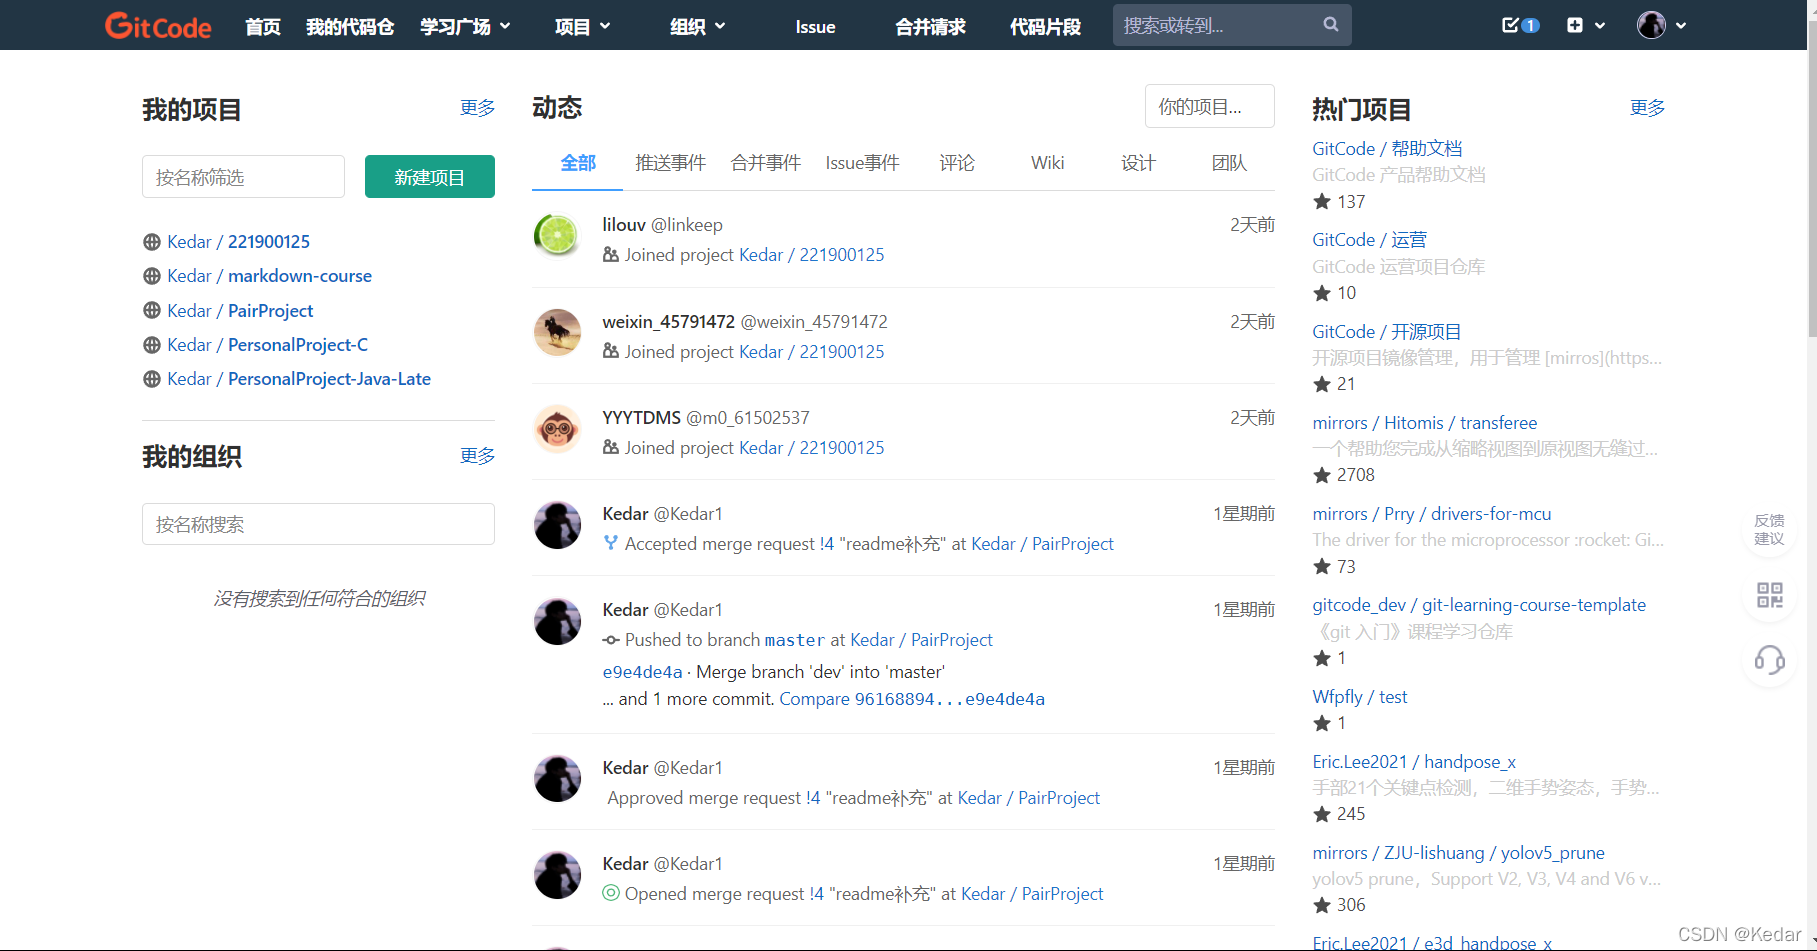Open 代码片段 in the navbar
The height and width of the screenshot is (951, 1817).
1045,27
